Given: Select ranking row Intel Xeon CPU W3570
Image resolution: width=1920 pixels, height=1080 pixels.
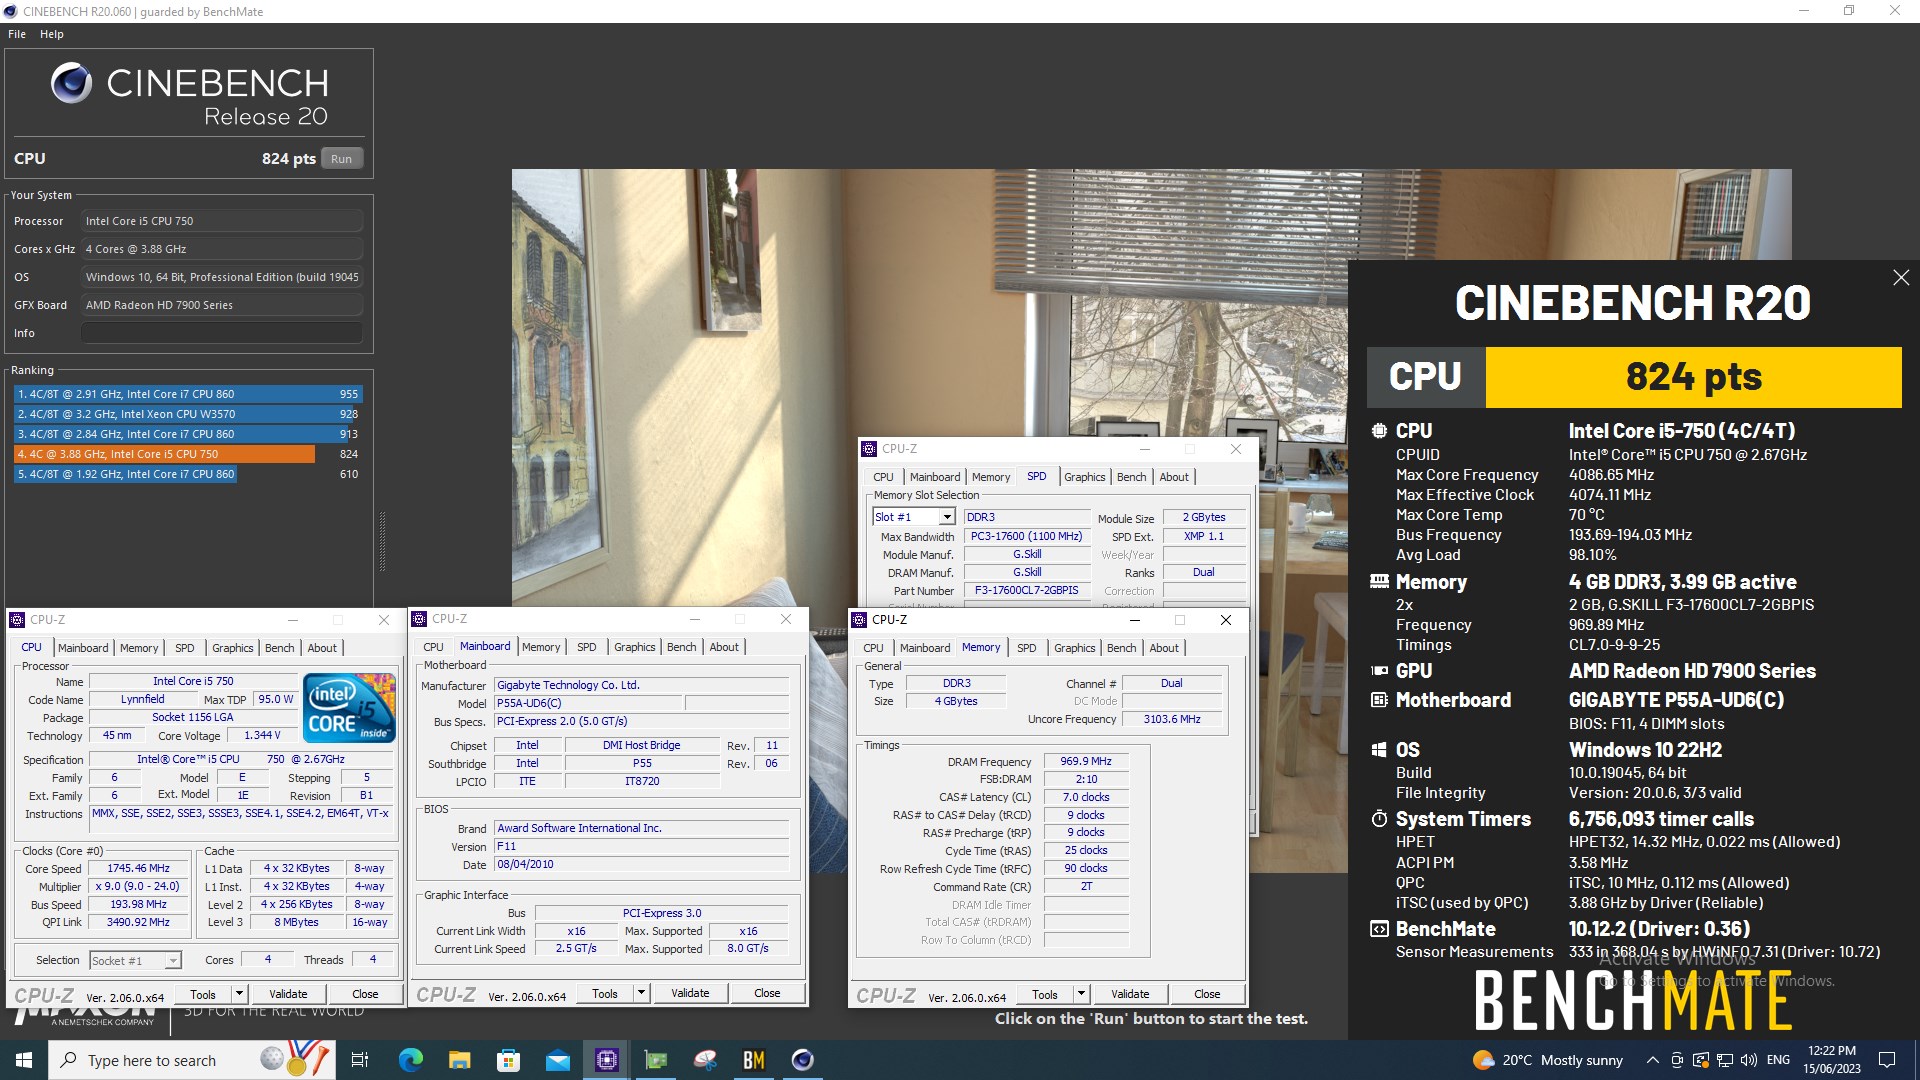Looking at the screenshot, I should coord(187,414).
